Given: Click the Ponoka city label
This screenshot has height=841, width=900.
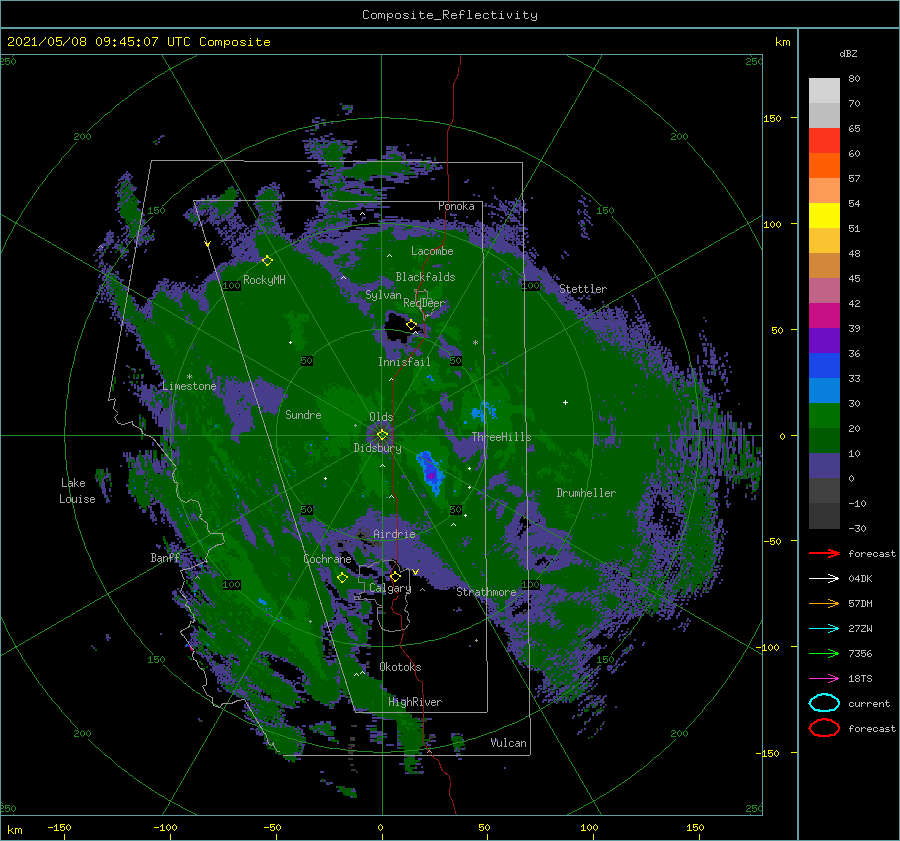Looking at the screenshot, I should coord(456,206).
